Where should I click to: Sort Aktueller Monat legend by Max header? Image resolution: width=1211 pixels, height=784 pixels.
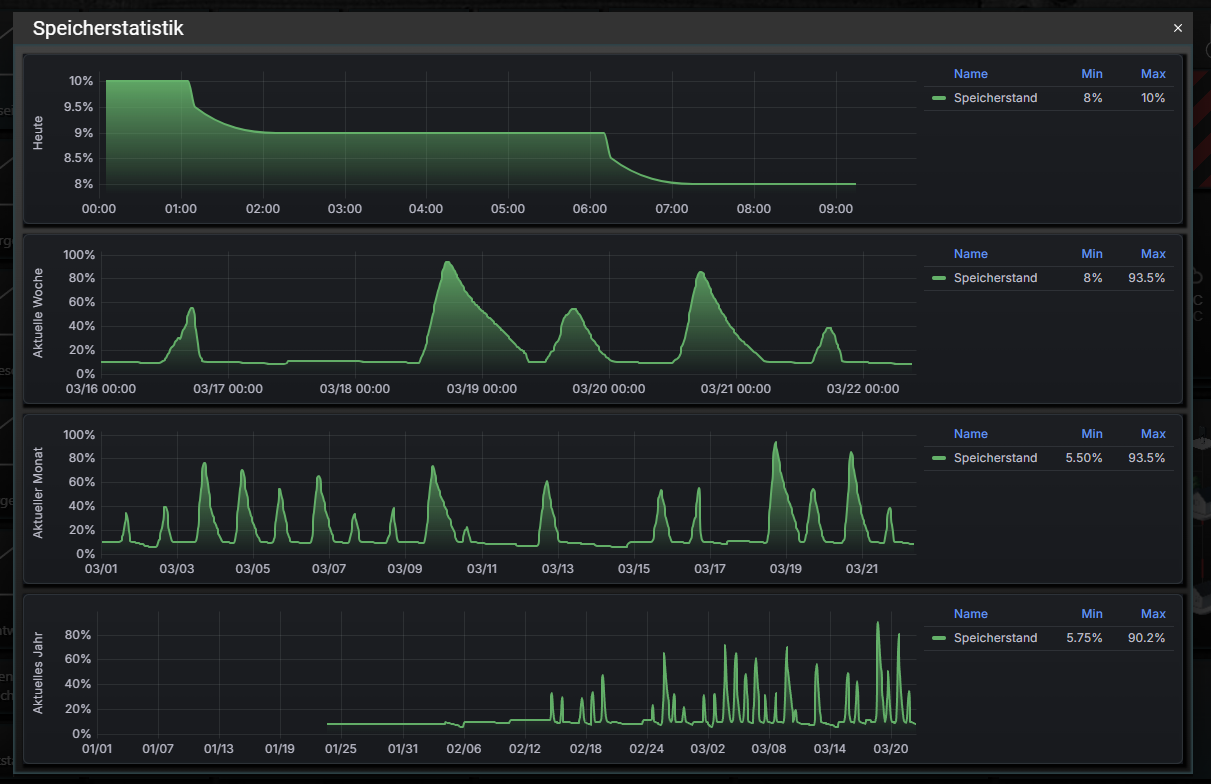pos(1153,434)
